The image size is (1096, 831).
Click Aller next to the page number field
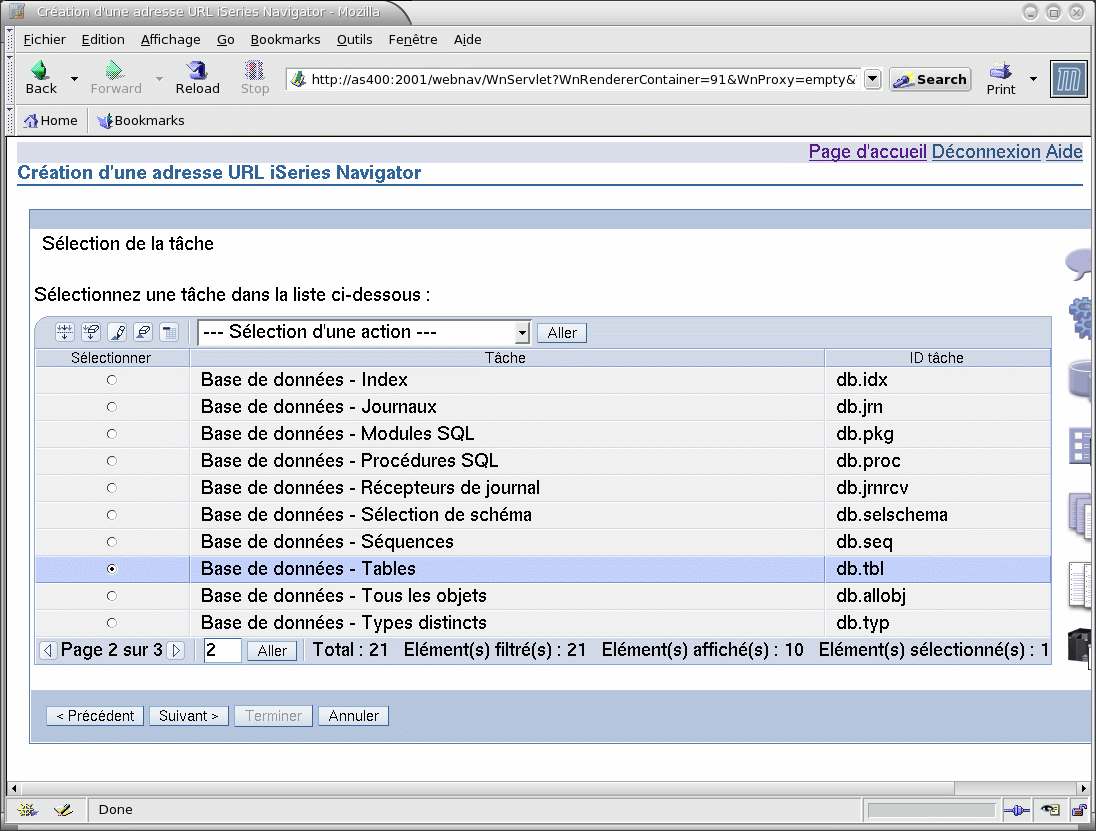272,651
